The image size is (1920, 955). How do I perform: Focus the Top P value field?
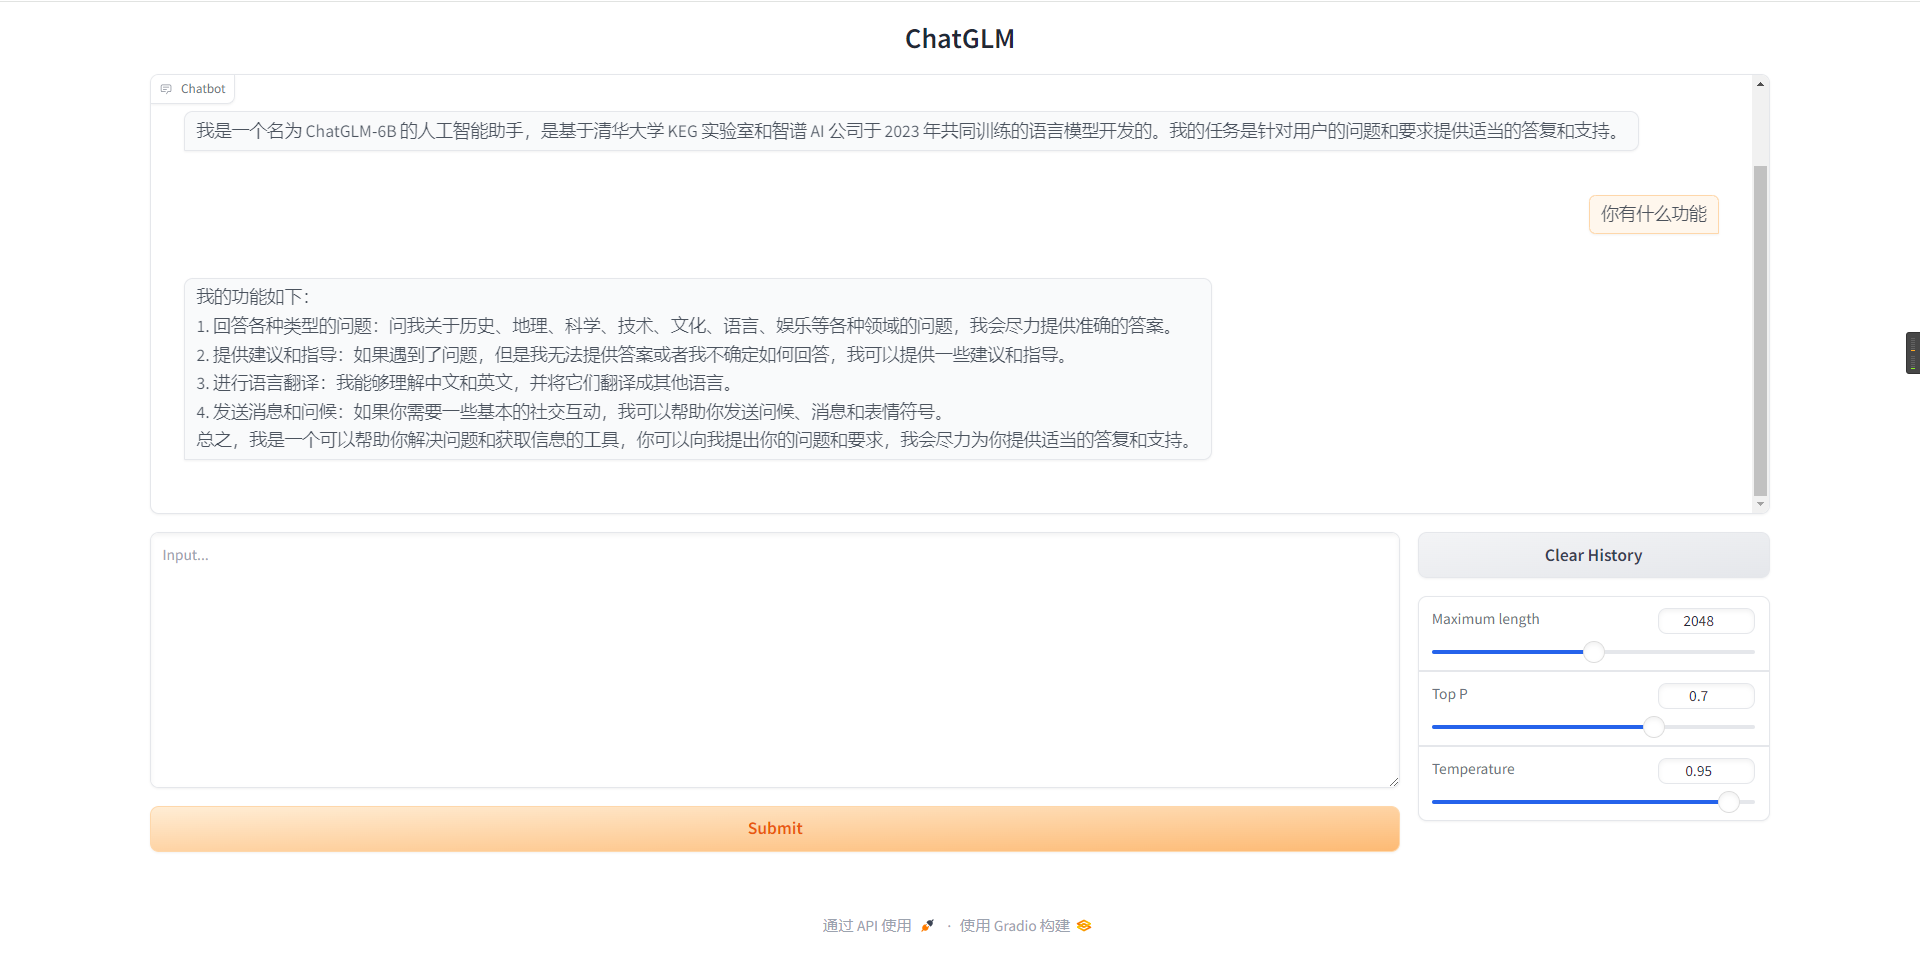(x=1706, y=696)
